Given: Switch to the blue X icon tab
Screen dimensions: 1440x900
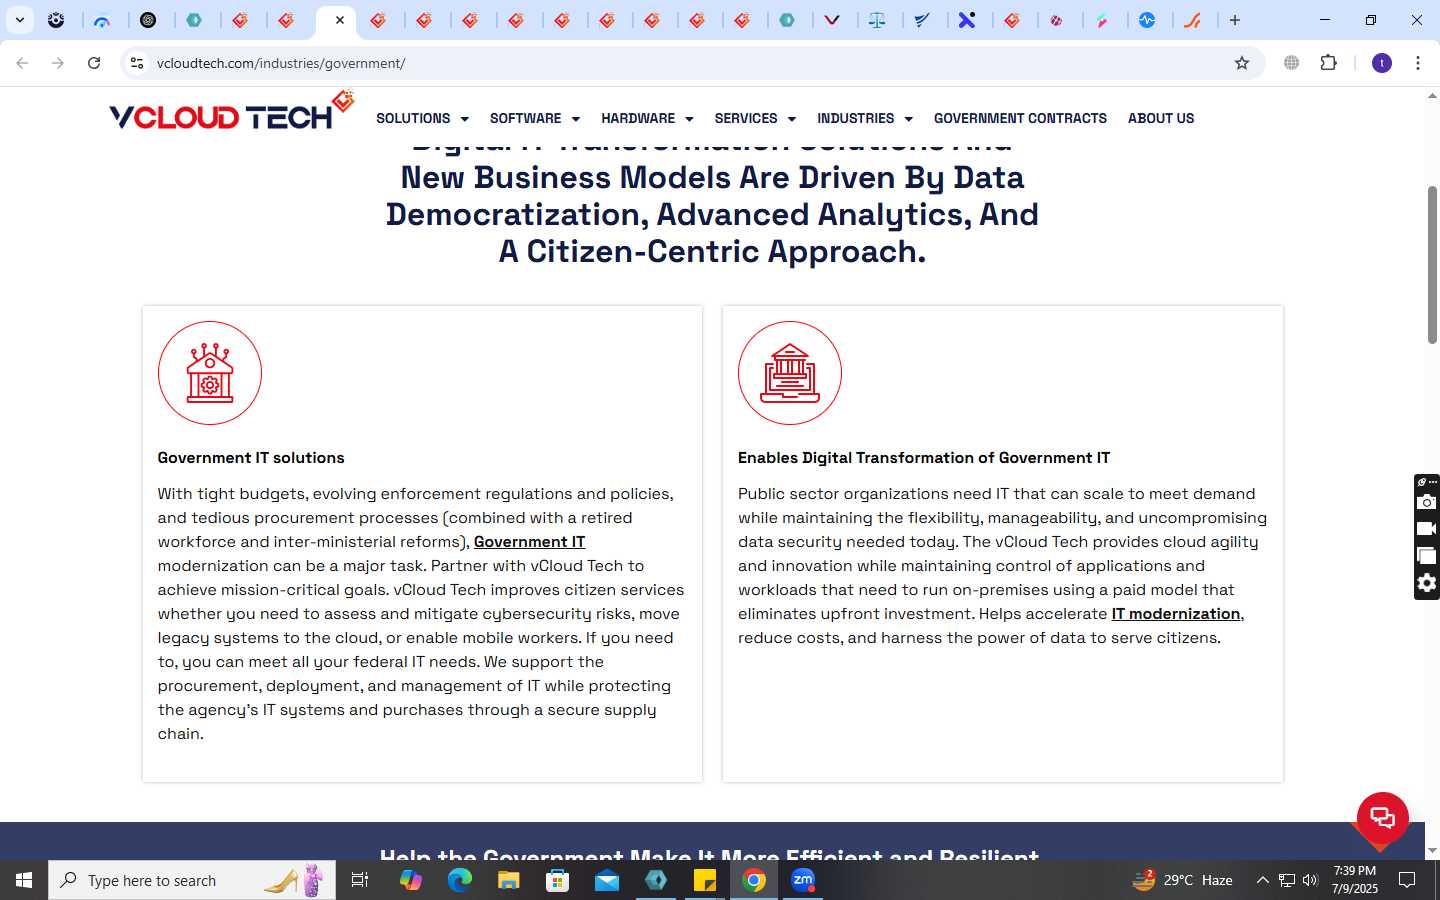Looking at the screenshot, I should [x=967, y=20].
